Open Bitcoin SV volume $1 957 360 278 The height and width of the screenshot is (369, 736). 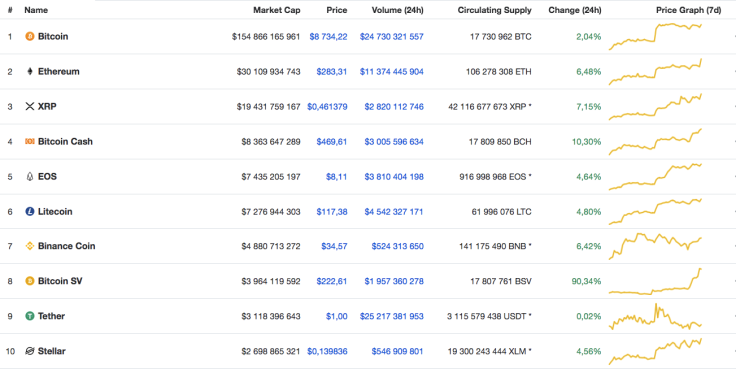(x=394, y=281)
